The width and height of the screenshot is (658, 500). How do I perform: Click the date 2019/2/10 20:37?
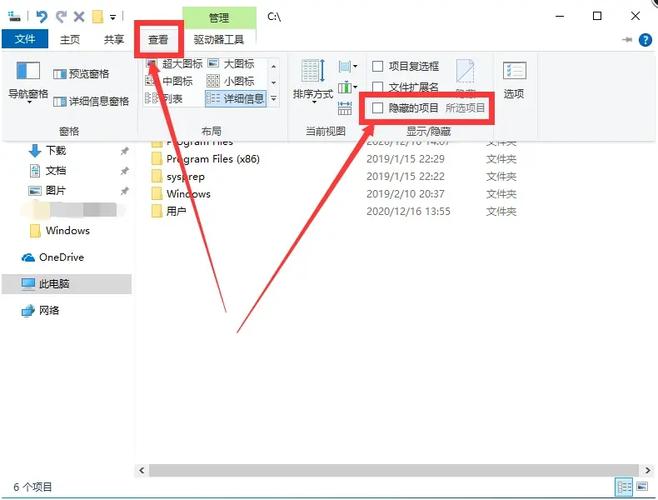pos(405,194)
